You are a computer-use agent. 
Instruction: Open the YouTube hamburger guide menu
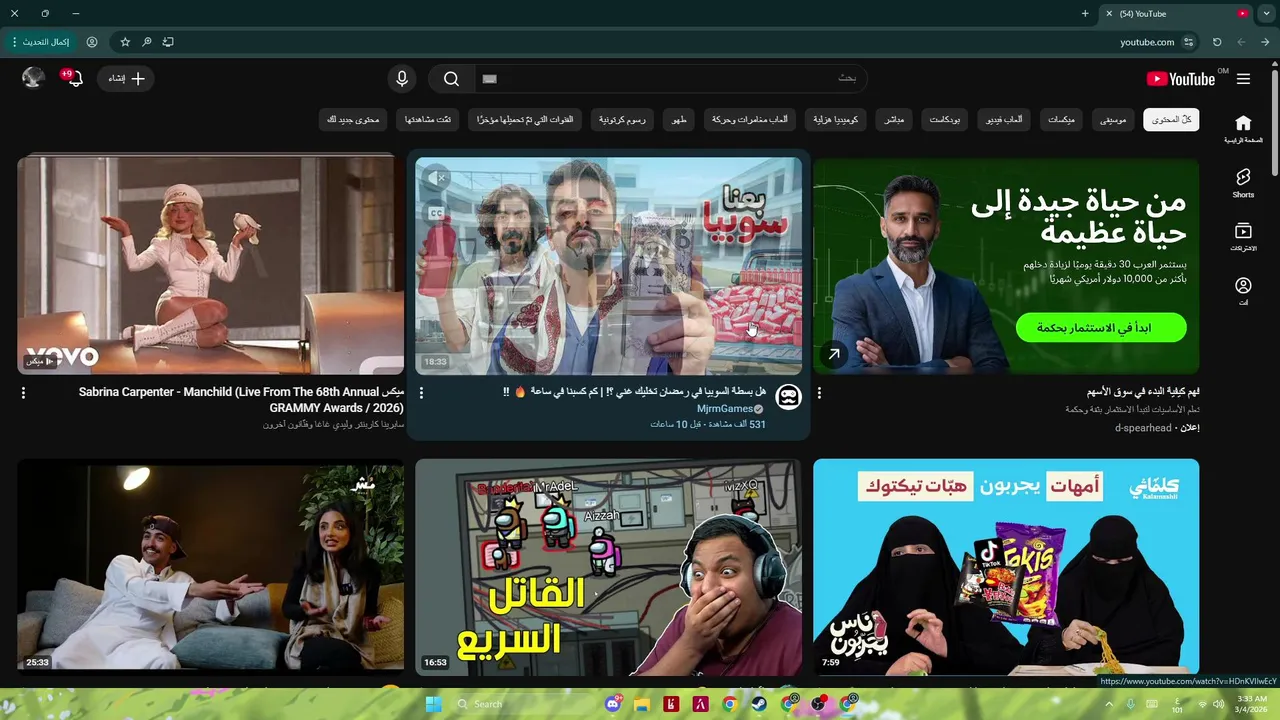coord(1243,79)
